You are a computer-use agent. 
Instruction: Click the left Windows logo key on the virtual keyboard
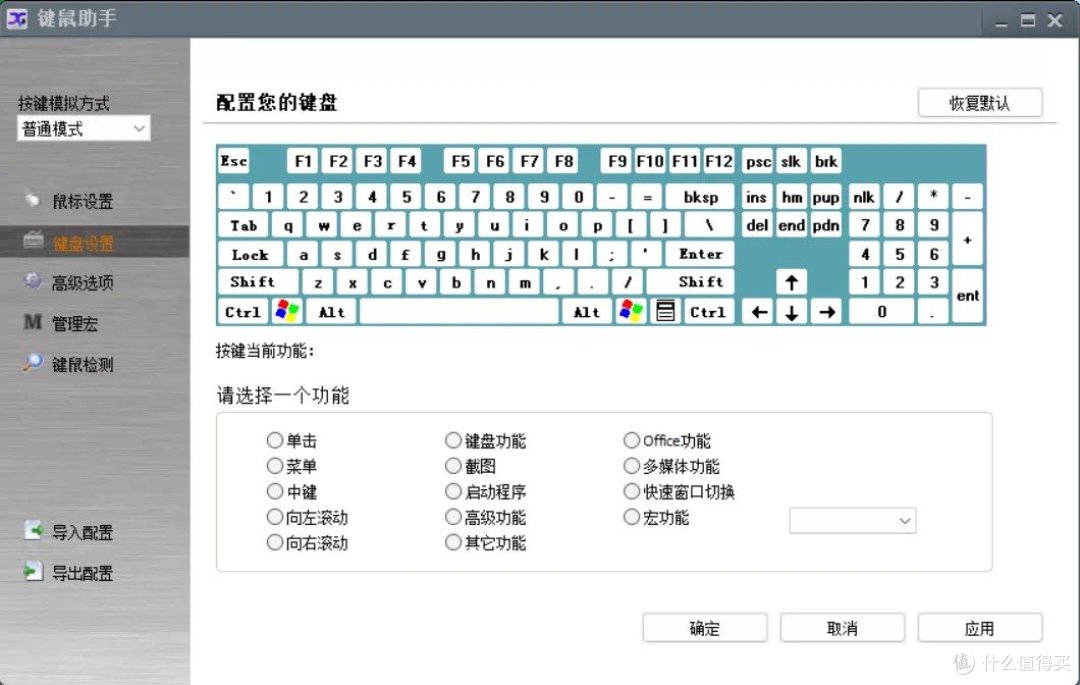pyautogui.click(x=288, y=311)
